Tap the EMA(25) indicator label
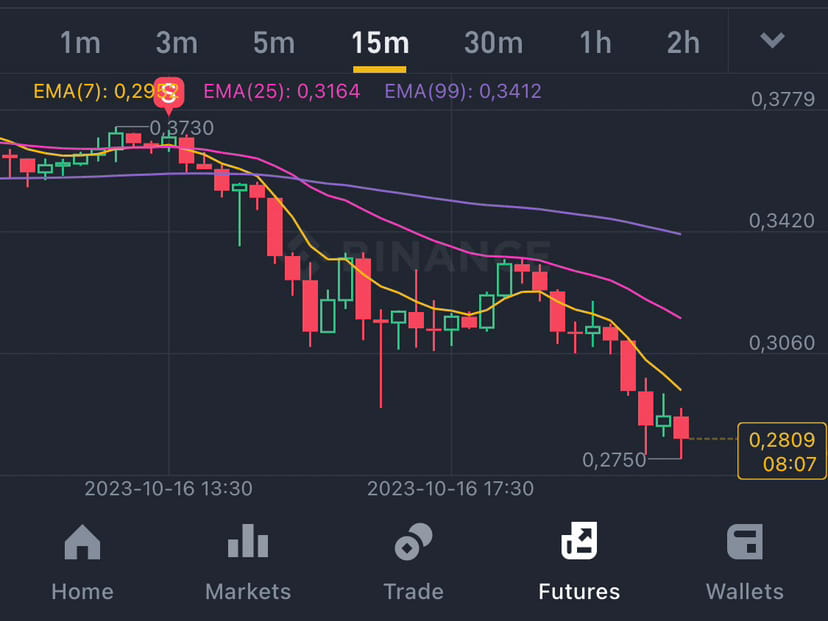This screenshot has height=621, width=828. point(281,91)
